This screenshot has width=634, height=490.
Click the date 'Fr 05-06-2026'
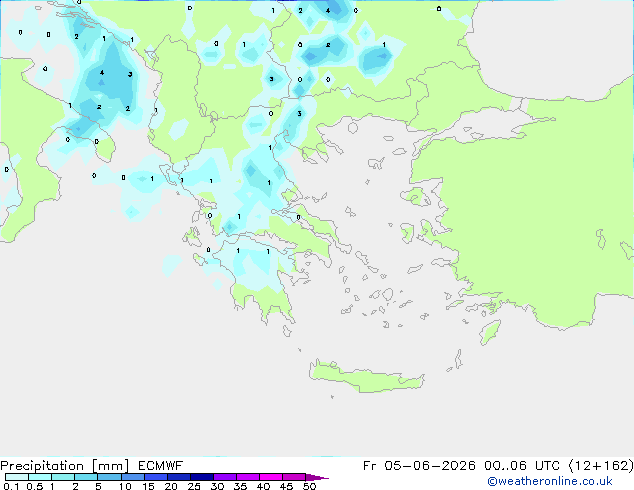click(x=419, y=466)
